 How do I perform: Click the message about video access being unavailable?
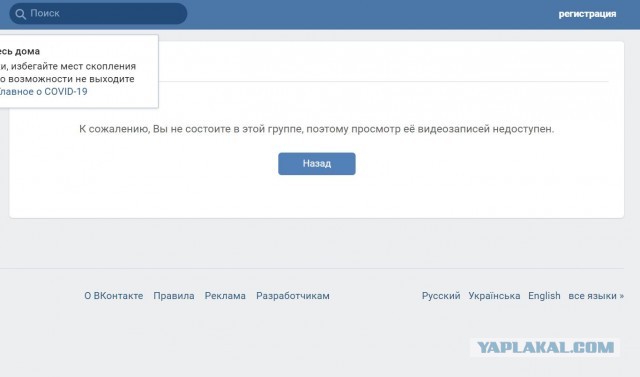(316, 129)
